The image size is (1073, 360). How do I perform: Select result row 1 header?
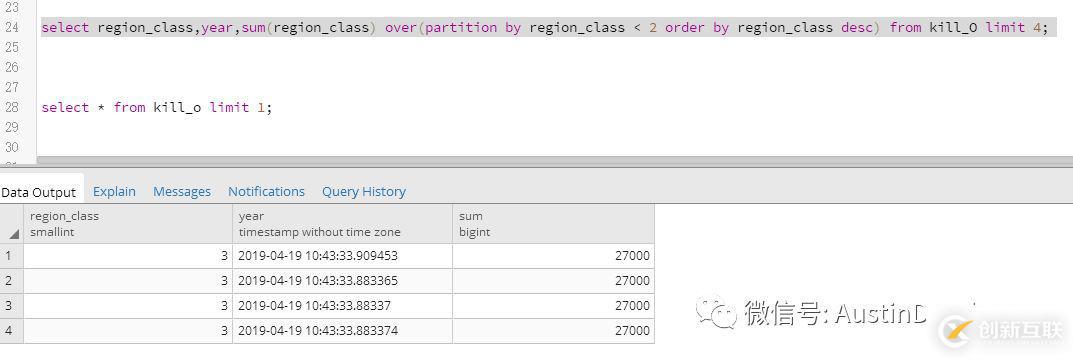[12, 256]
